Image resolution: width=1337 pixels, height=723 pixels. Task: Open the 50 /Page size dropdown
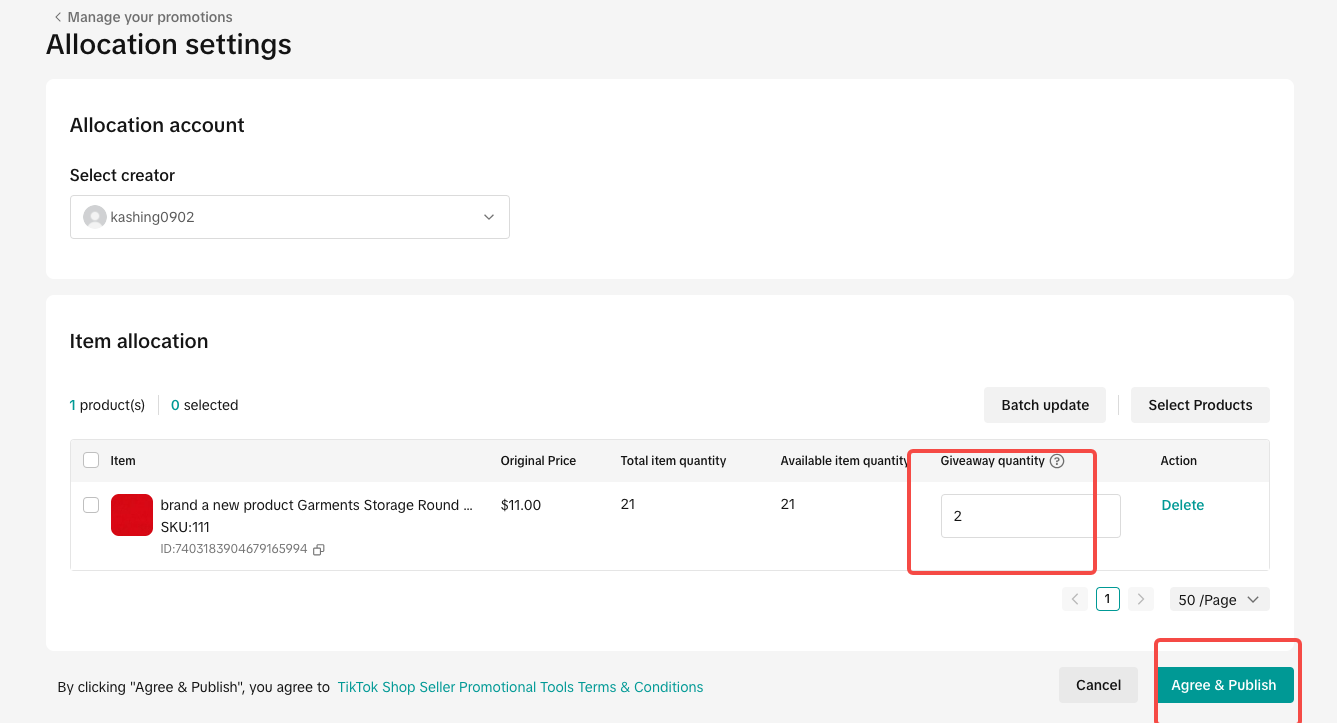[1219, 599]
